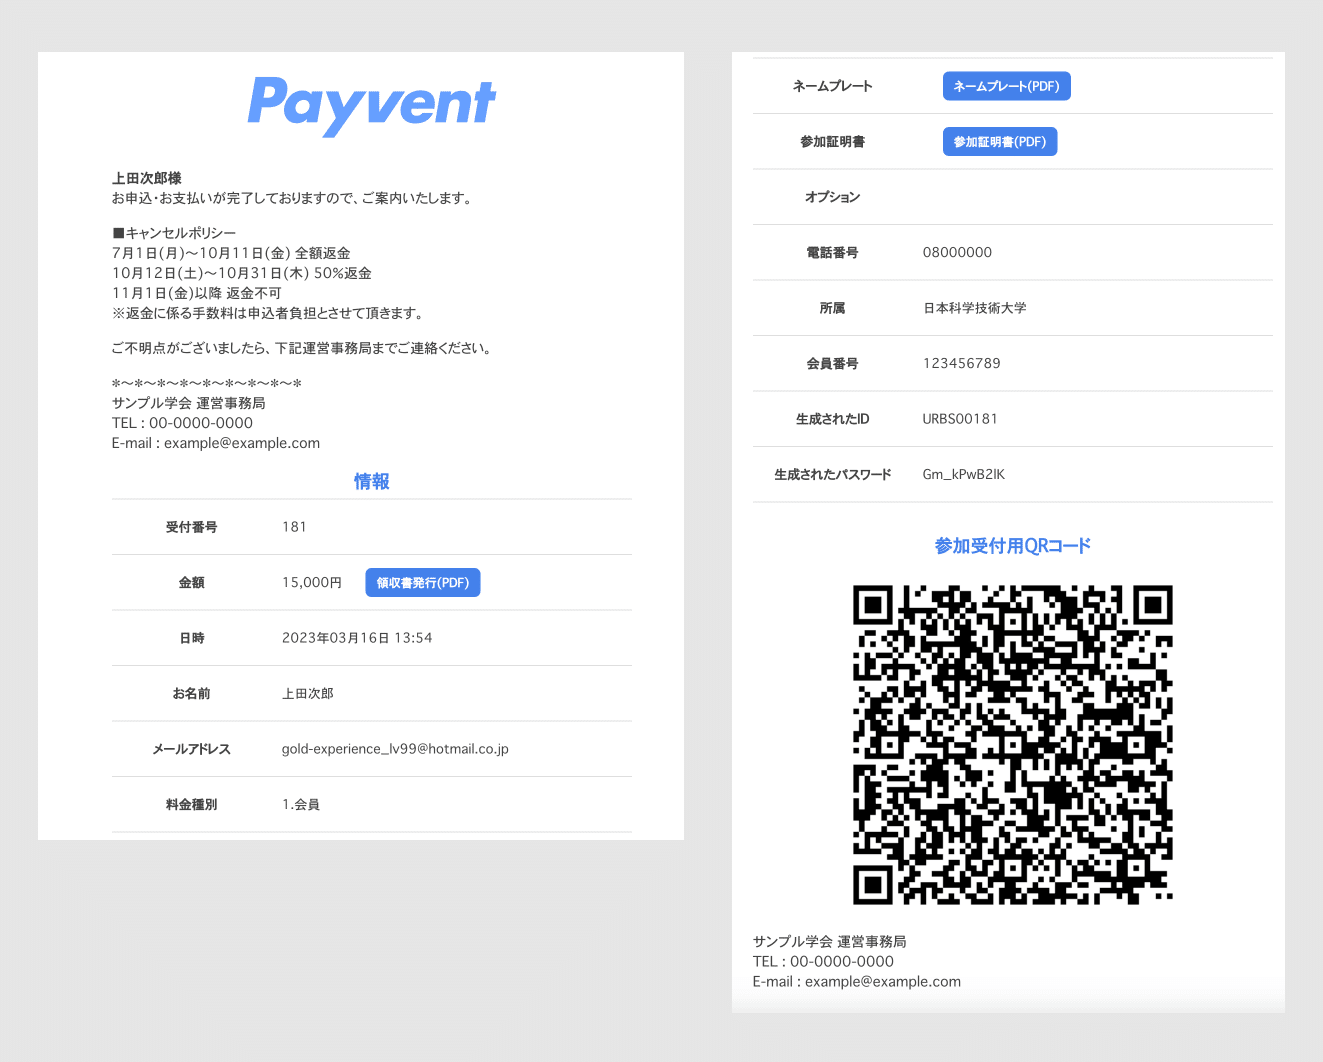
Task: Select the 情報 section heading
Action: point(372,482)
